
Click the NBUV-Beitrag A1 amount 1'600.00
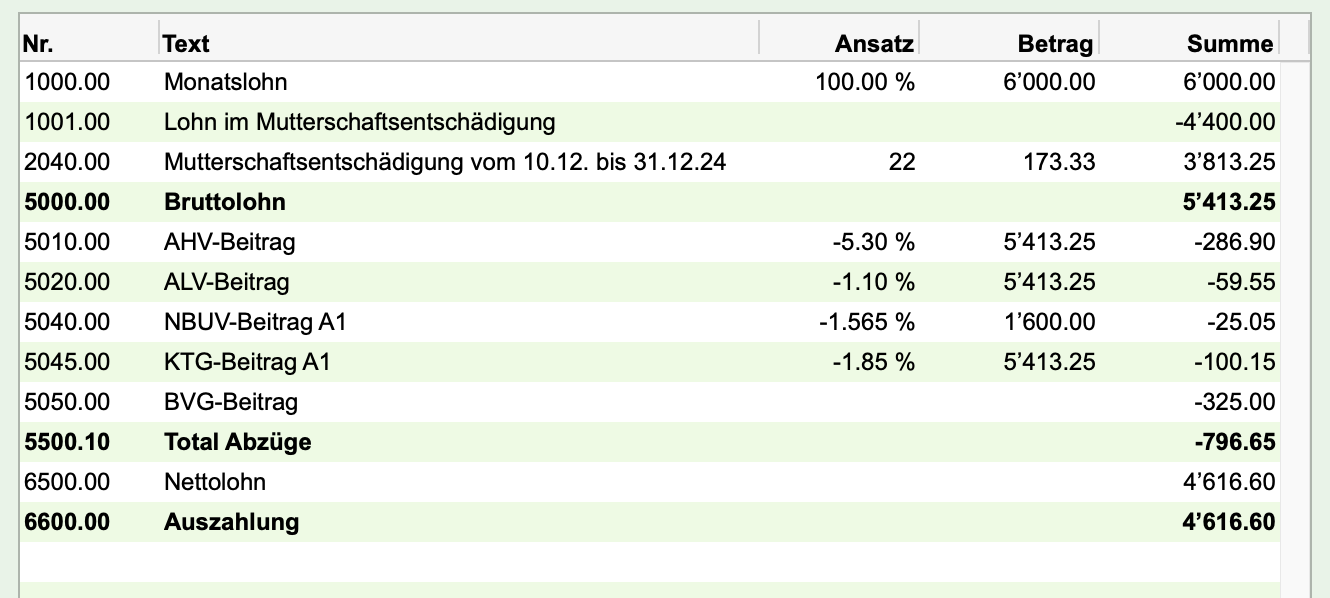click(x=1049, y=322)
